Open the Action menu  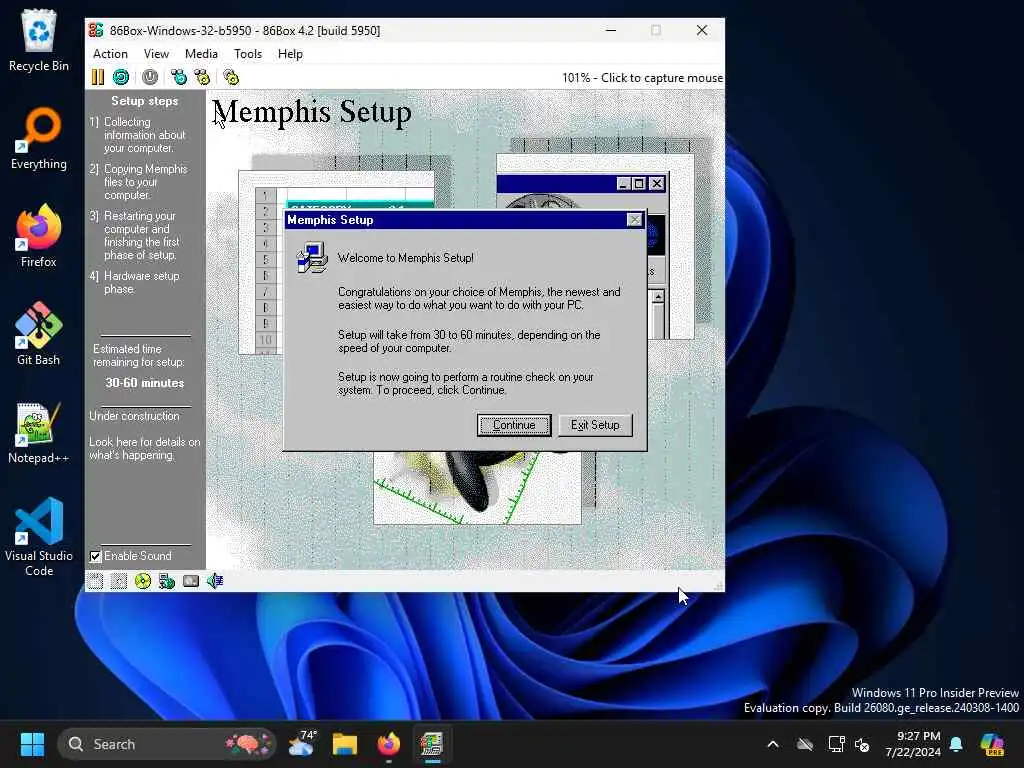110,54
